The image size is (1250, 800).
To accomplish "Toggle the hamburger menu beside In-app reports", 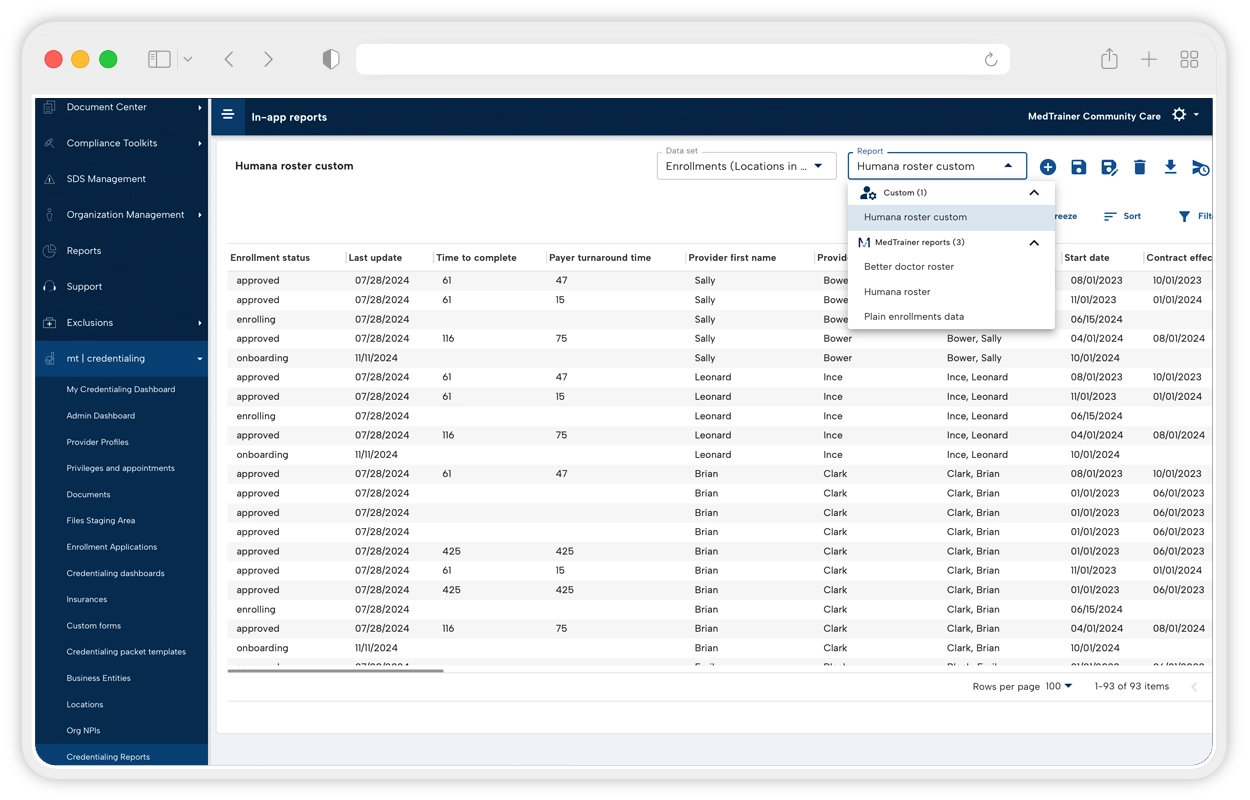I will coord(228,115).
